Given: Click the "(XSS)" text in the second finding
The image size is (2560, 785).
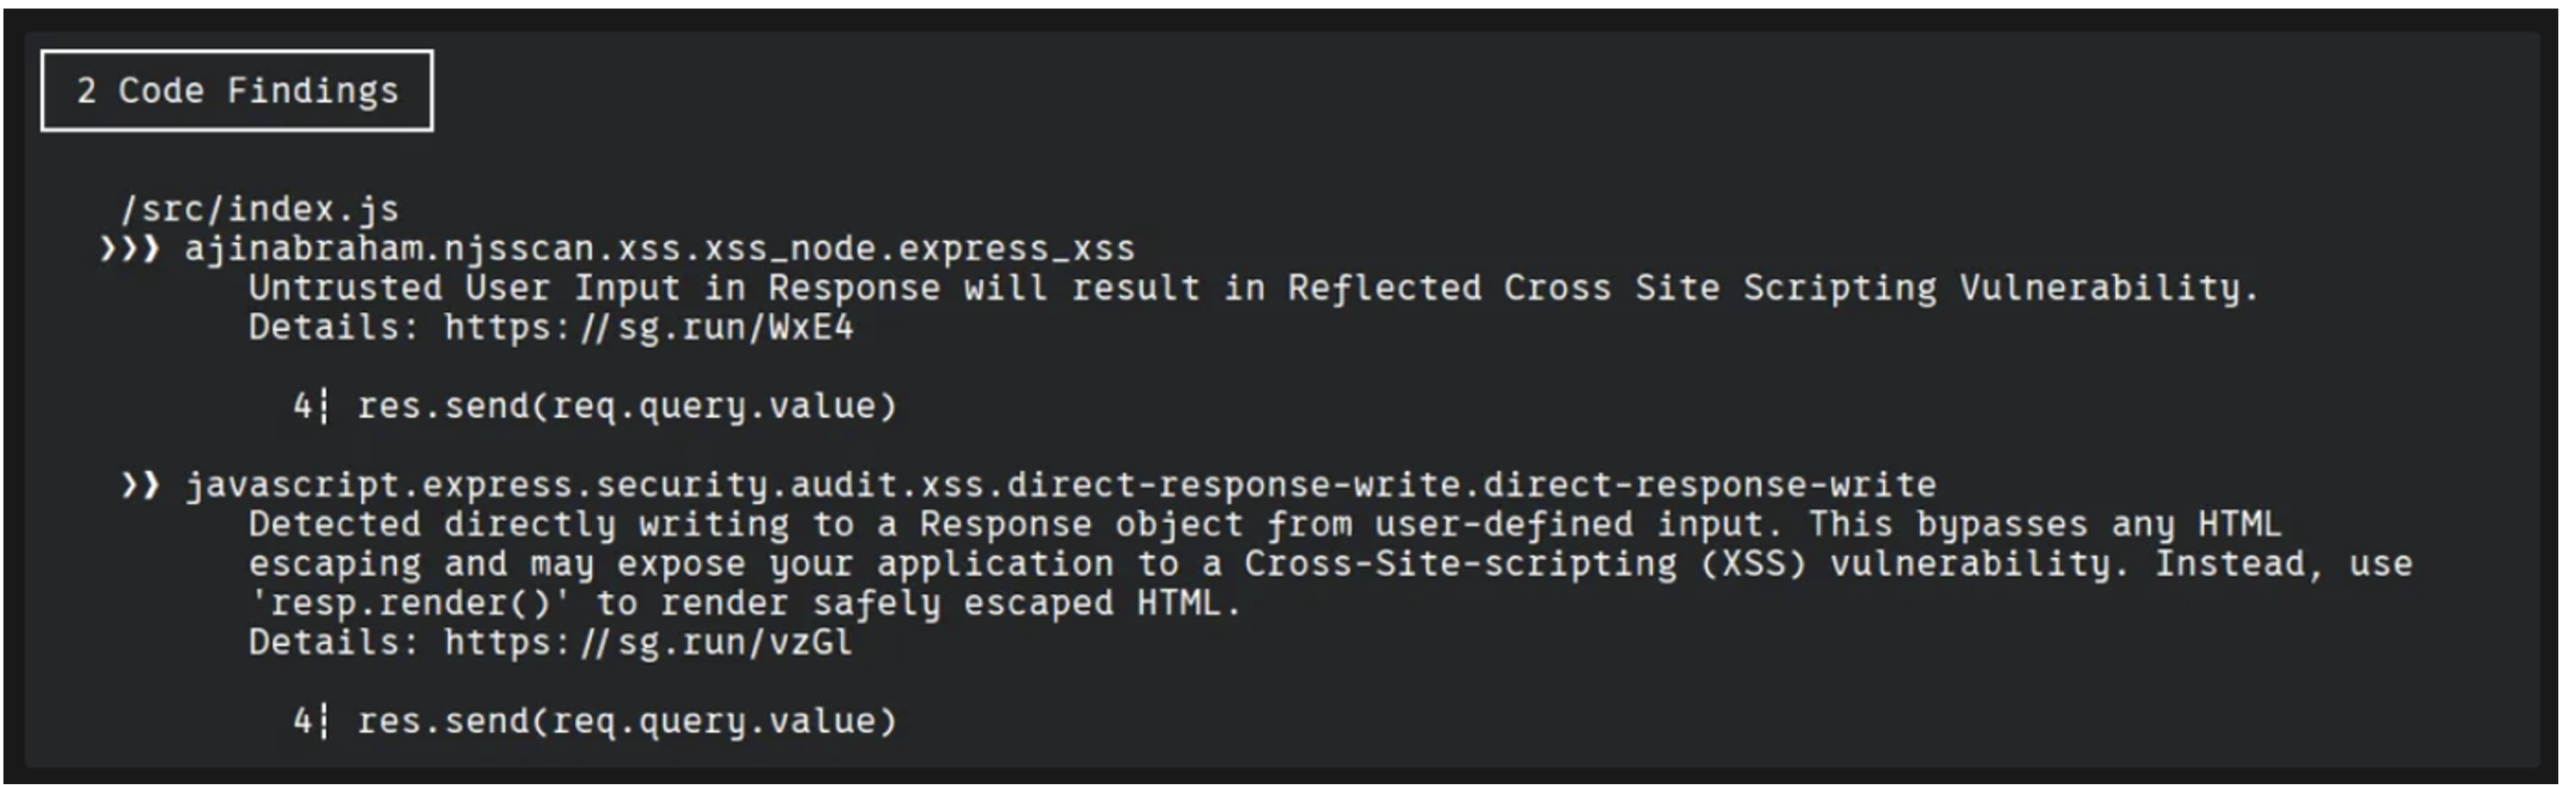Looking at the screenshot, I should point(1752,564).
